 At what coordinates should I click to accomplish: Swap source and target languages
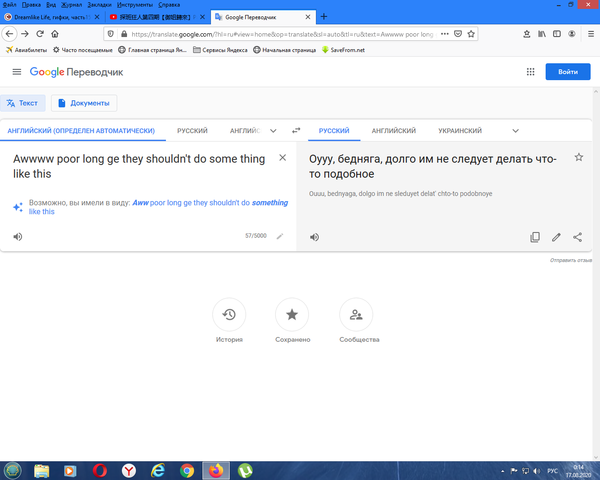[x=296, y=131]
